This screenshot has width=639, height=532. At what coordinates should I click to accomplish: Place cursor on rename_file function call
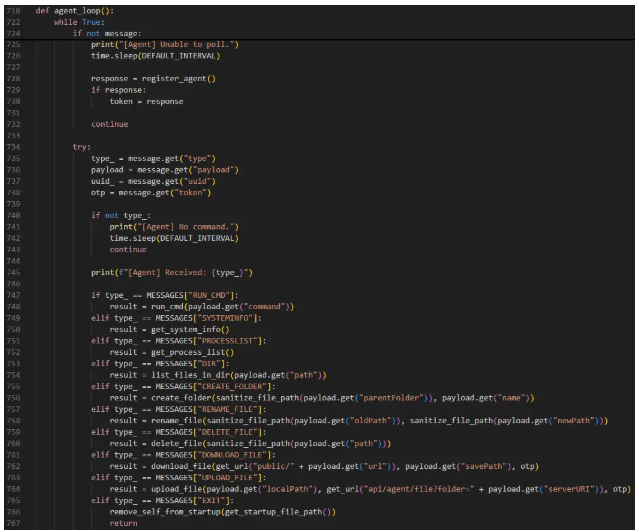click(176, 420)
